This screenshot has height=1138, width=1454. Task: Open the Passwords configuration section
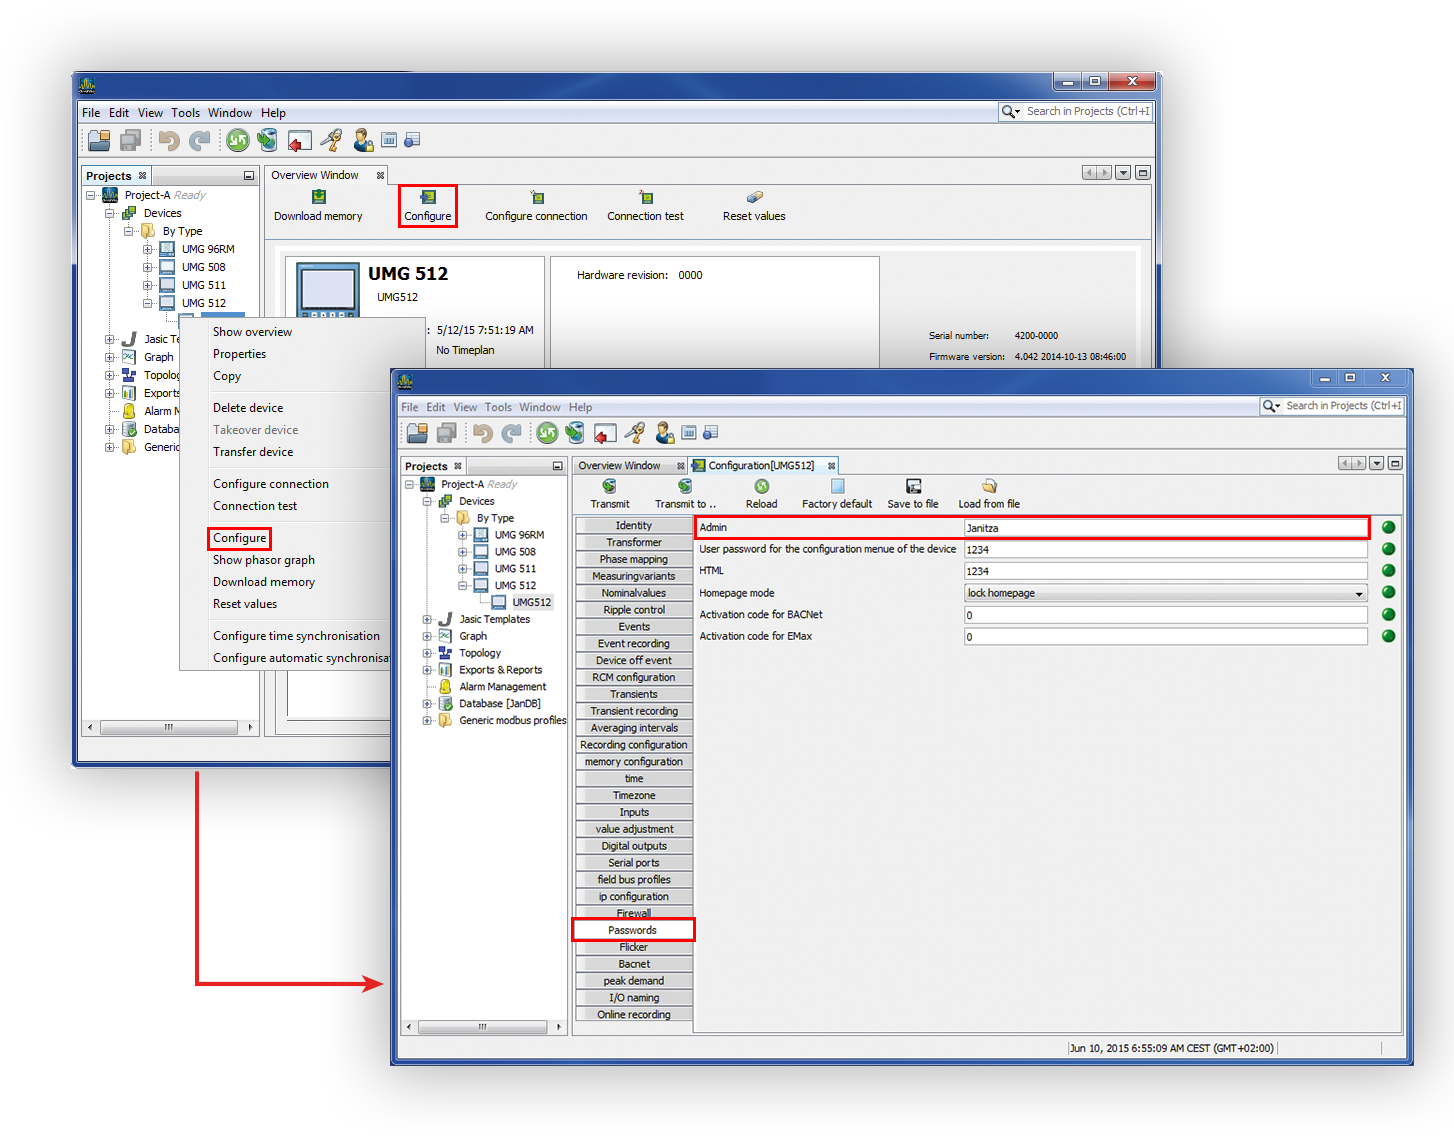633,930
